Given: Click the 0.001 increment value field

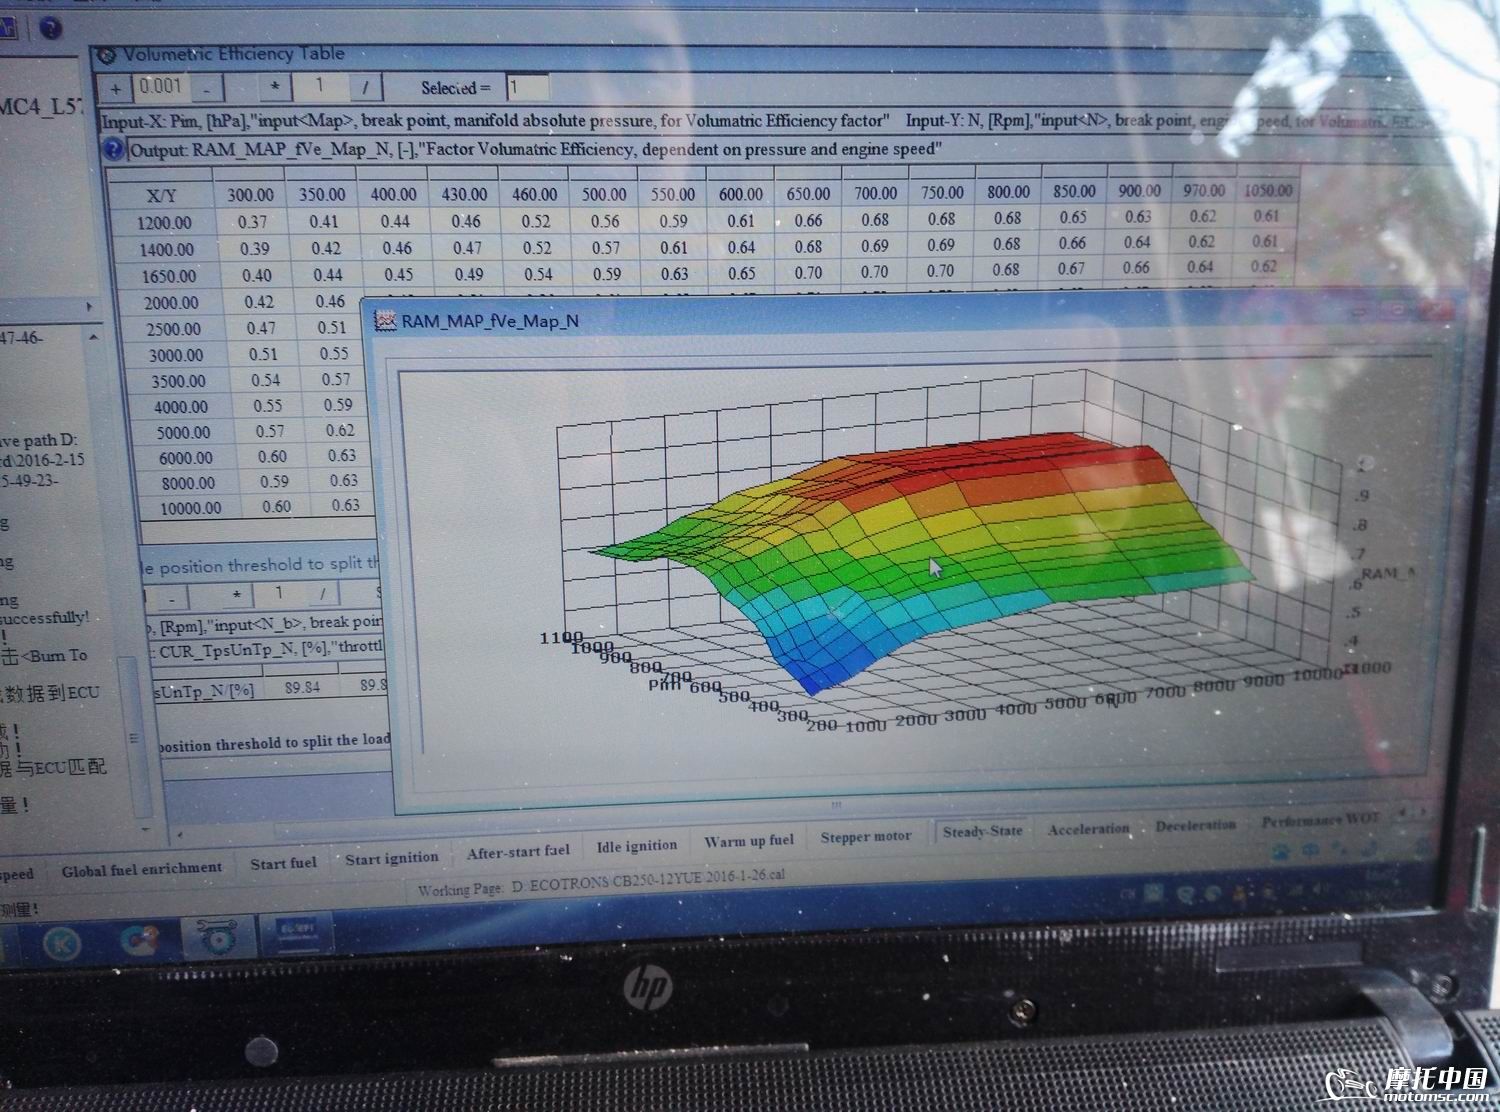Looking at the screenshot, I should [161, 87].
